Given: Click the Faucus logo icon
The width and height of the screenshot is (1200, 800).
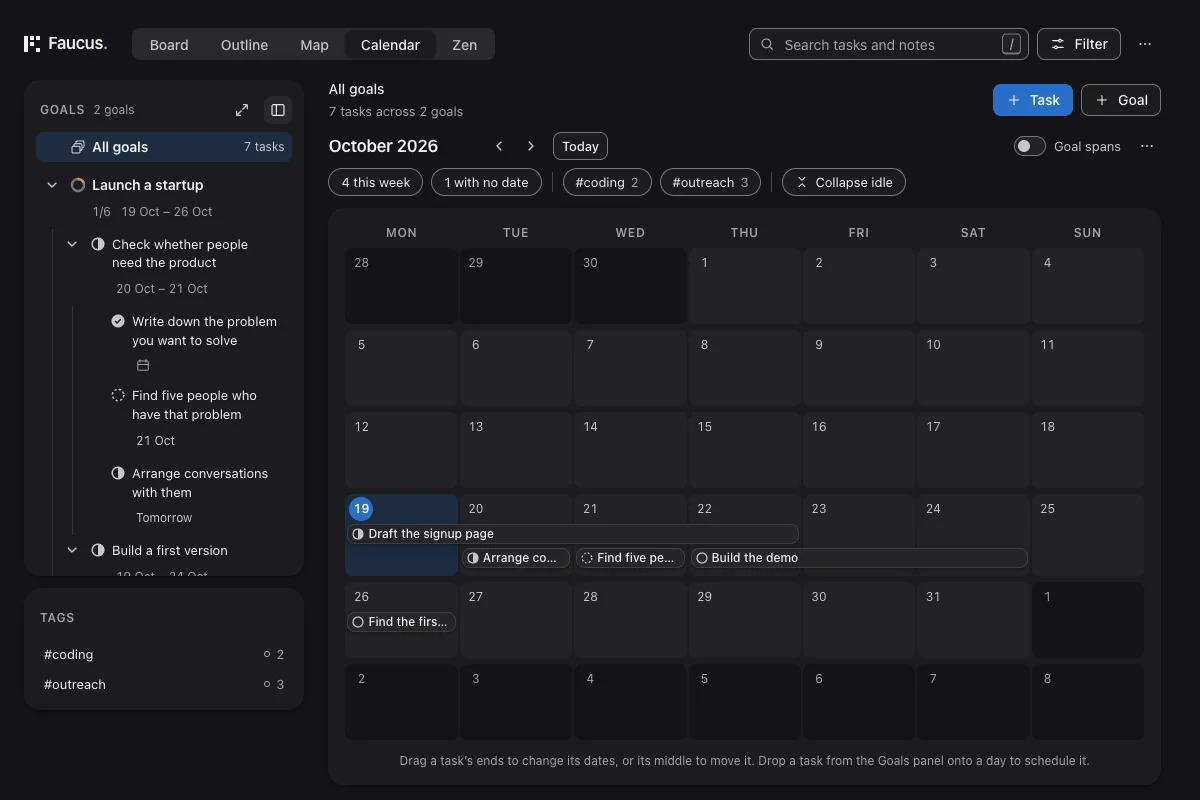Looking at the screenshot, I should [32, 44].
